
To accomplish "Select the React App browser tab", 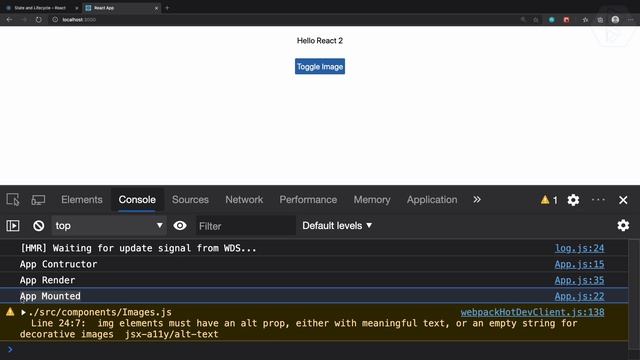I will click(121, 8).
